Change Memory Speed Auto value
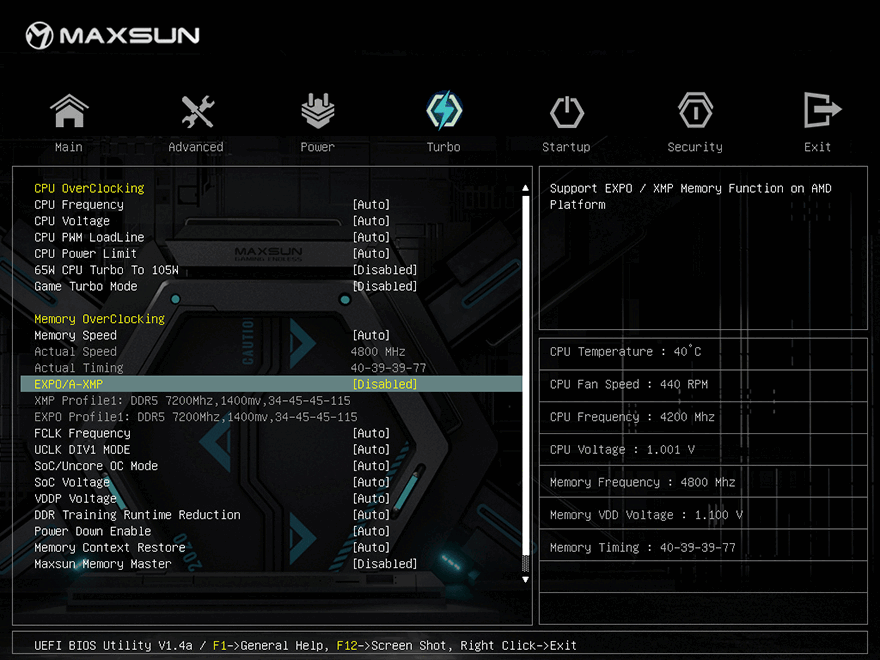 [x=371, y=336]
